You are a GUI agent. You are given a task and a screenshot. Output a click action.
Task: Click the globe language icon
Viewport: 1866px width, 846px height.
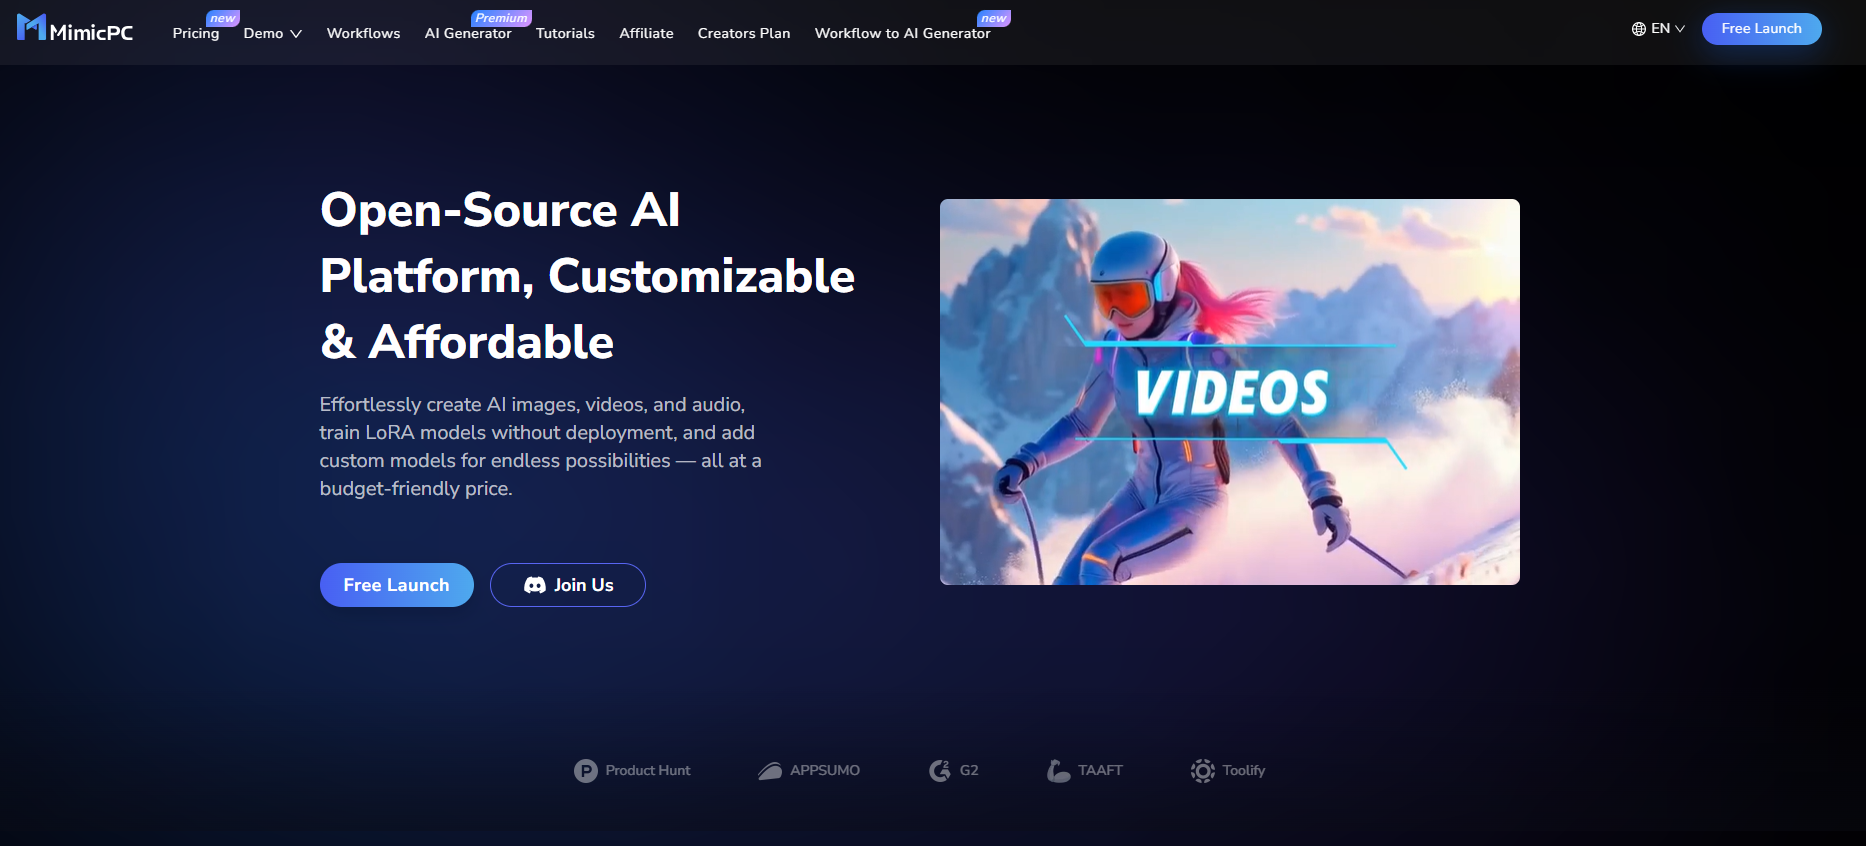(1638, 29)
